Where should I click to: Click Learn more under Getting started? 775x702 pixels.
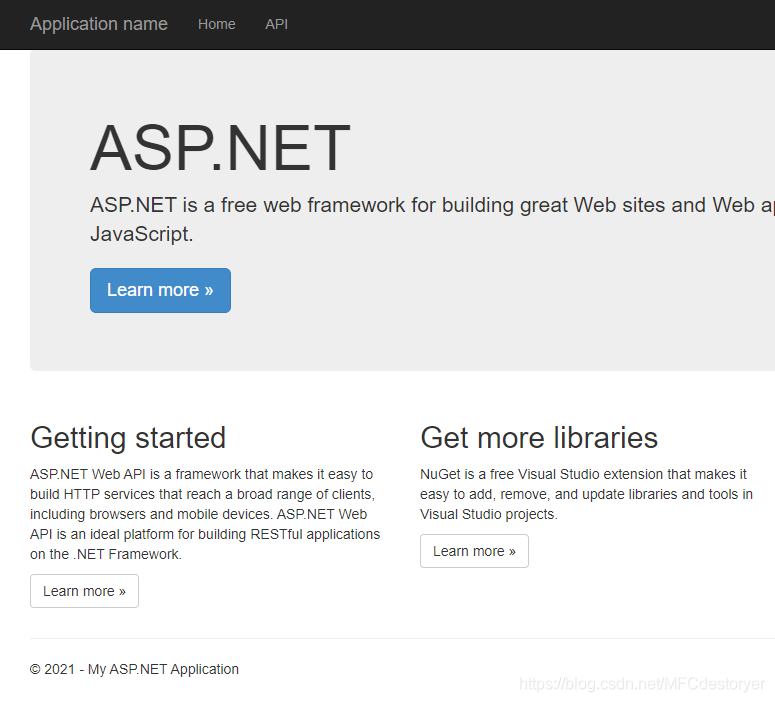[x=85, y=591]
